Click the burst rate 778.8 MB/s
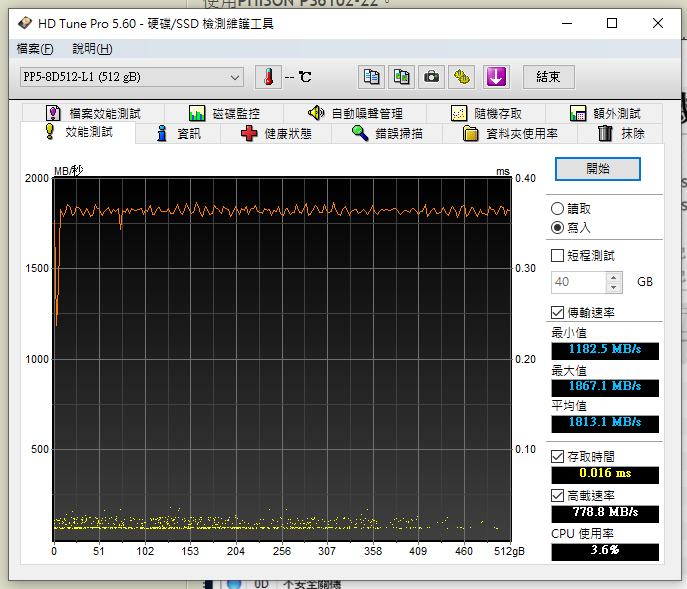 click(x=605, y=513)
